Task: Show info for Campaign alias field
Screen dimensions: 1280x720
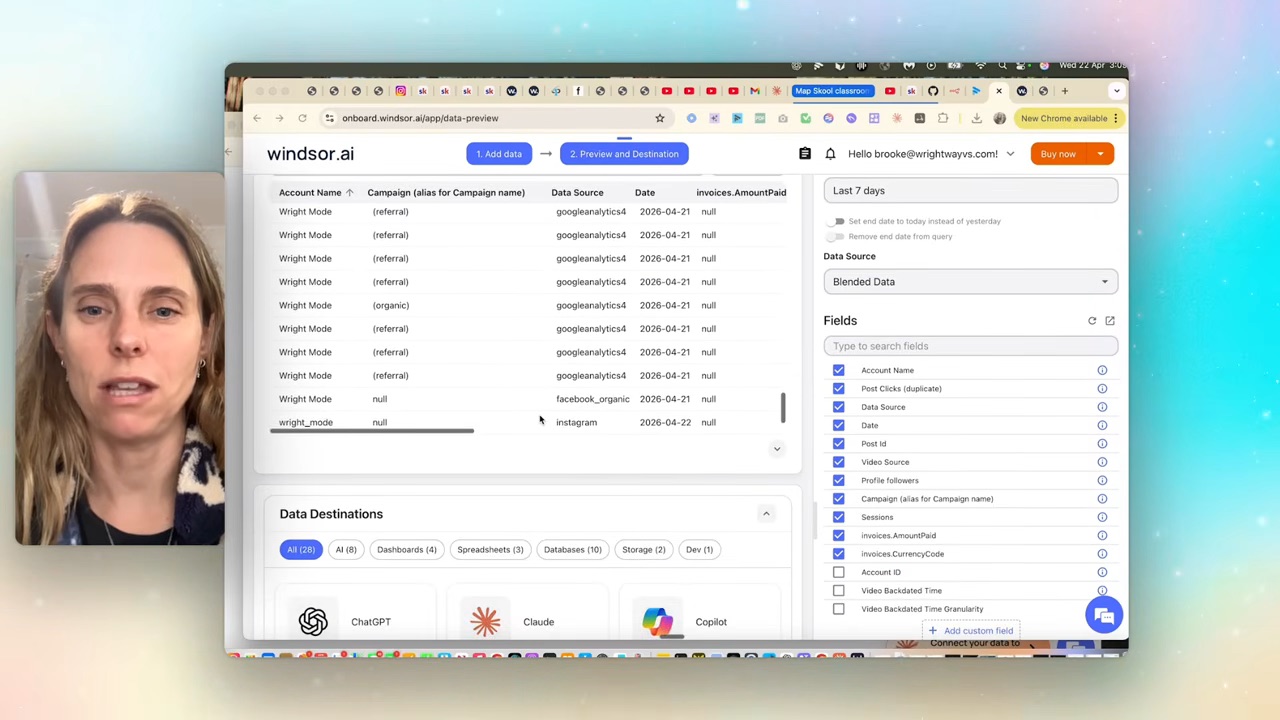Action: tap(1102, 499)
